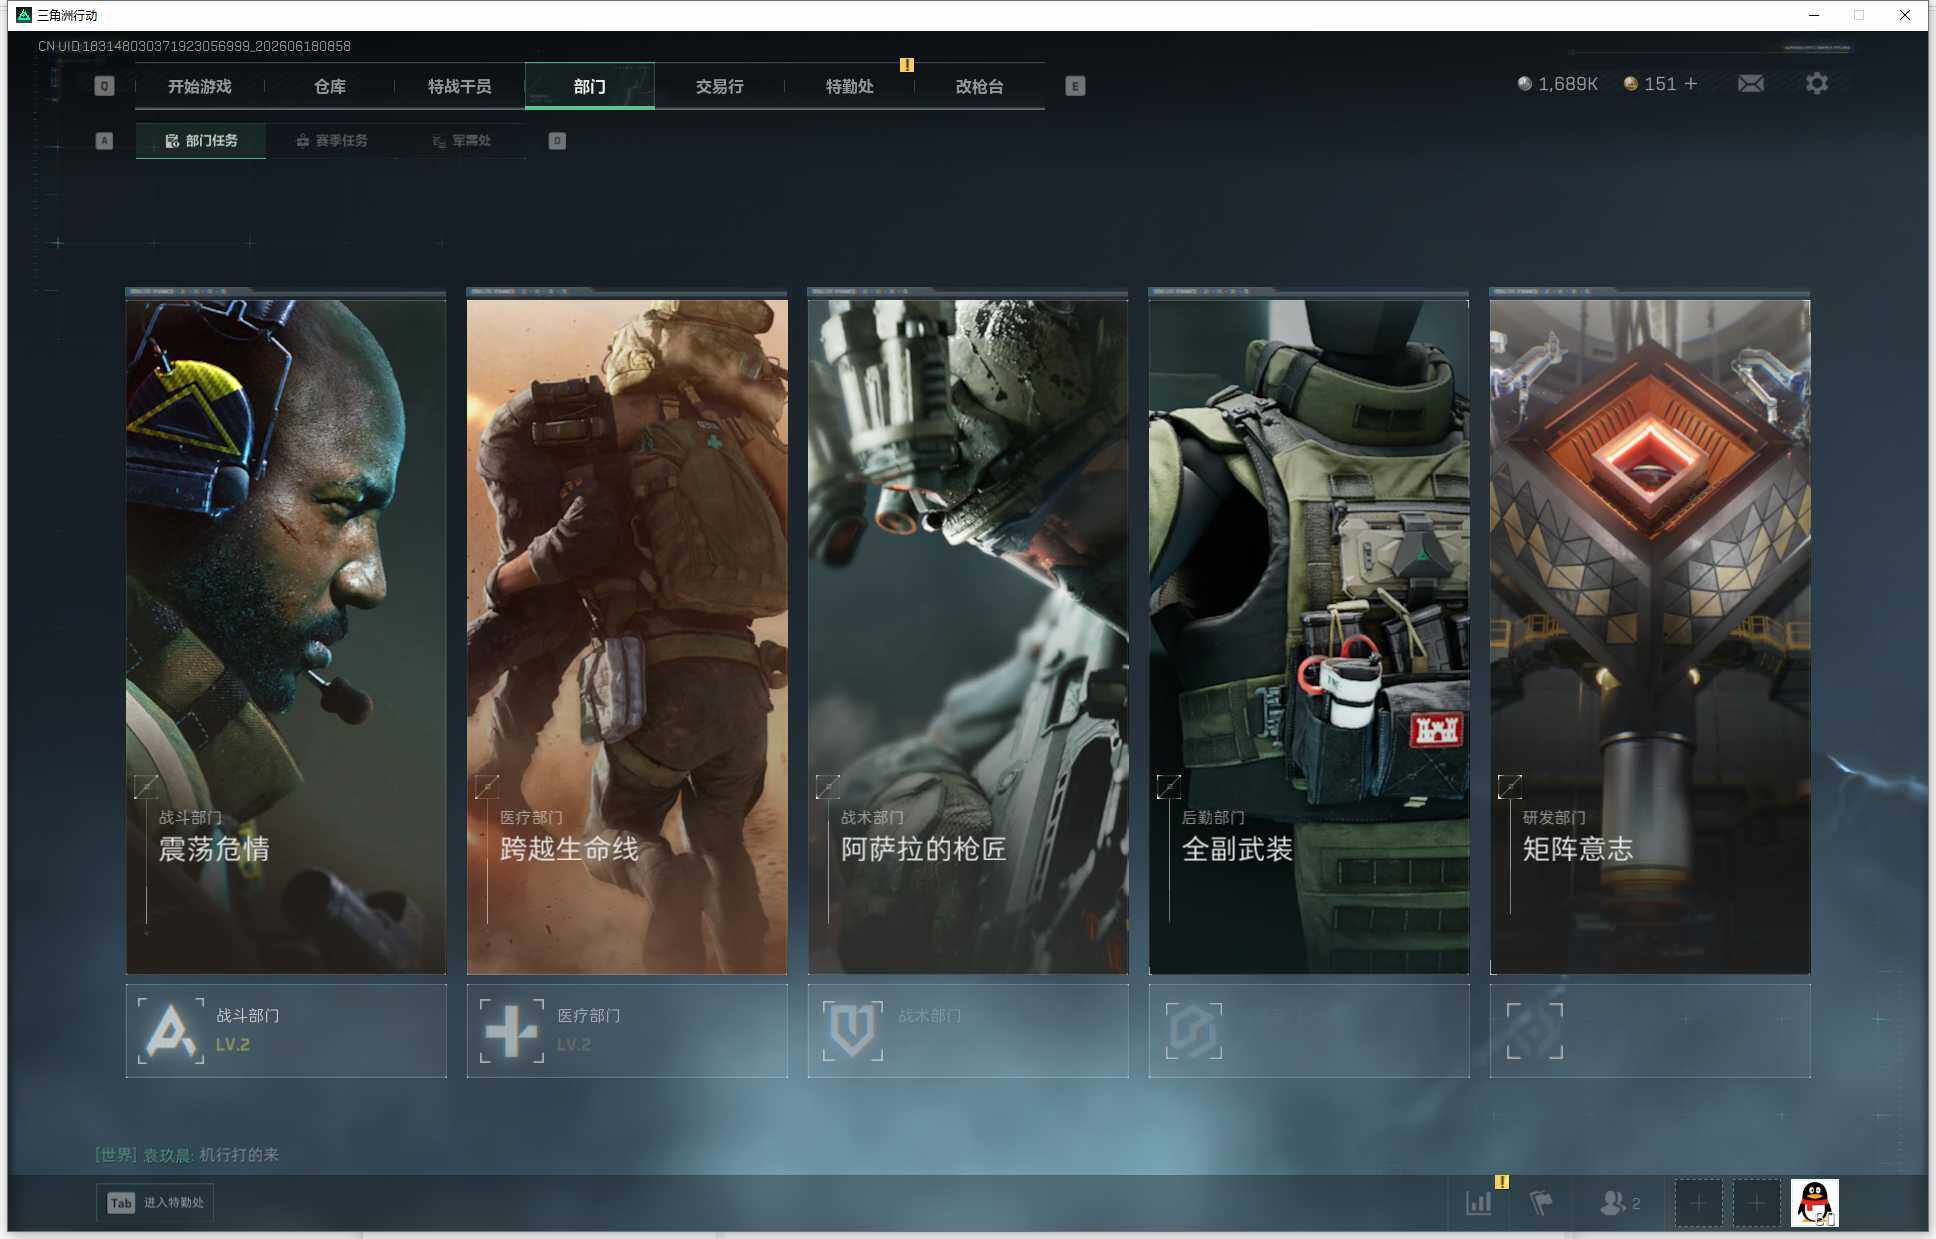The image size is (1936, 1239).
Task: Open the world chat message line
Action: (x=187, y=1155)
